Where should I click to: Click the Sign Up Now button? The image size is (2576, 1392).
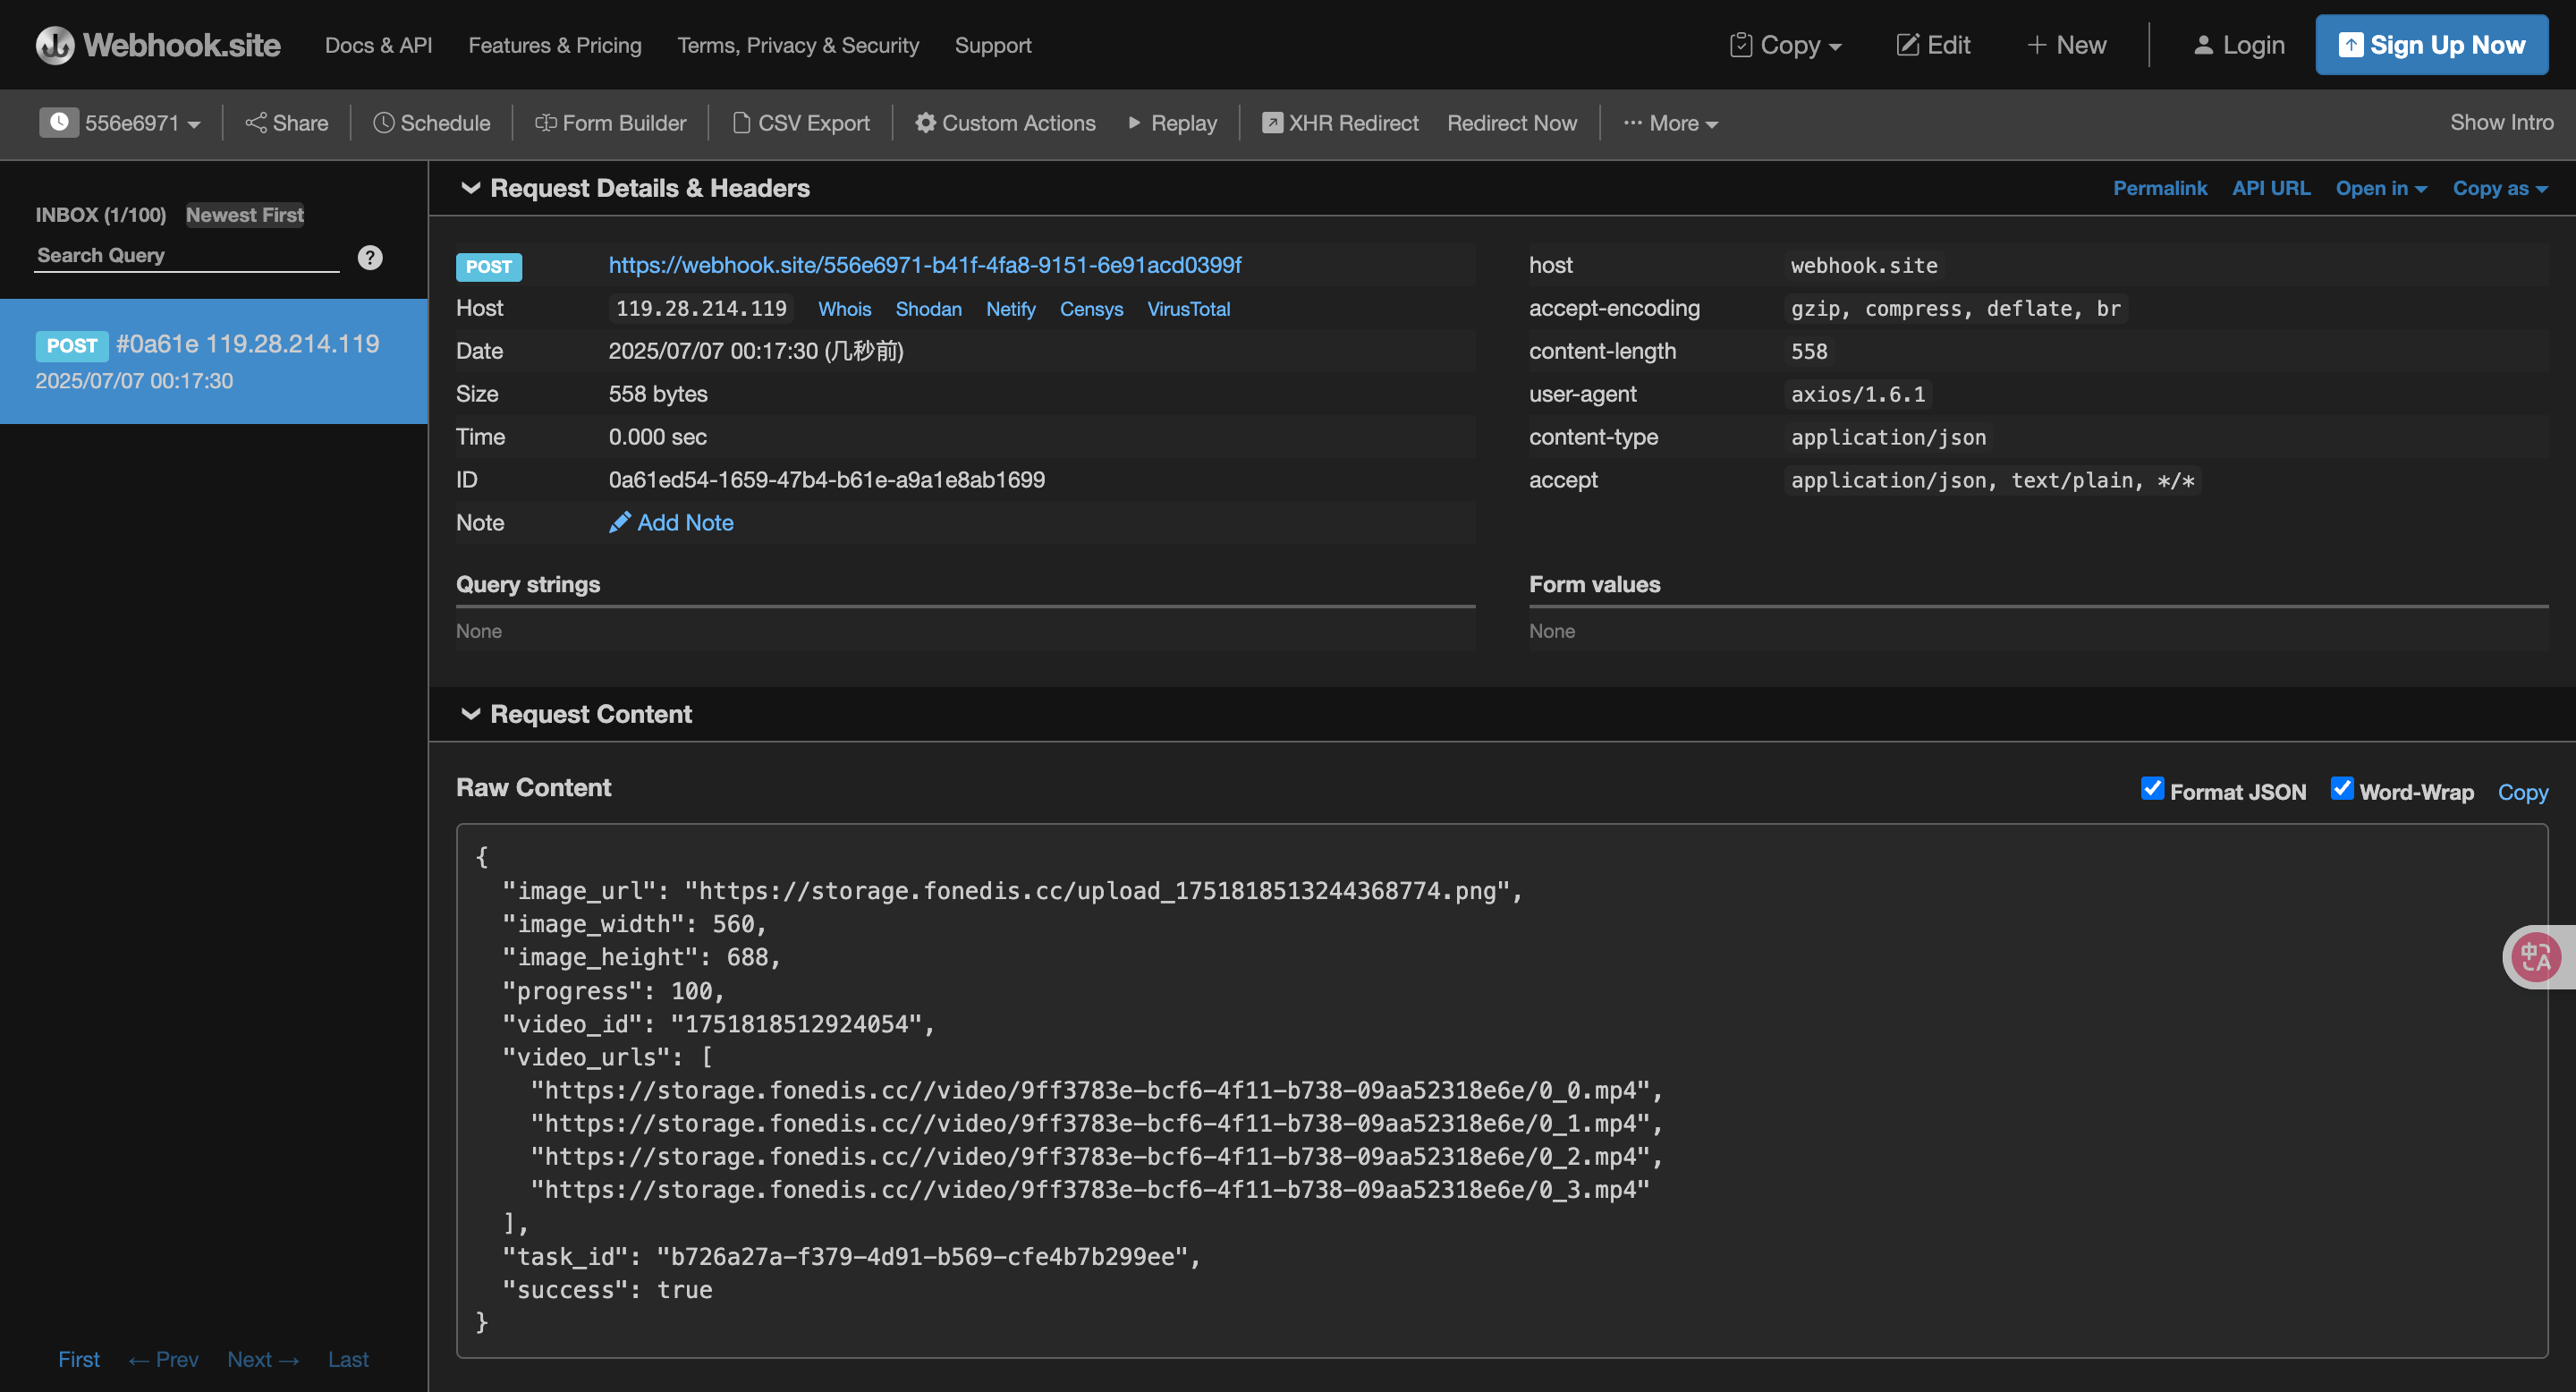2431,45
